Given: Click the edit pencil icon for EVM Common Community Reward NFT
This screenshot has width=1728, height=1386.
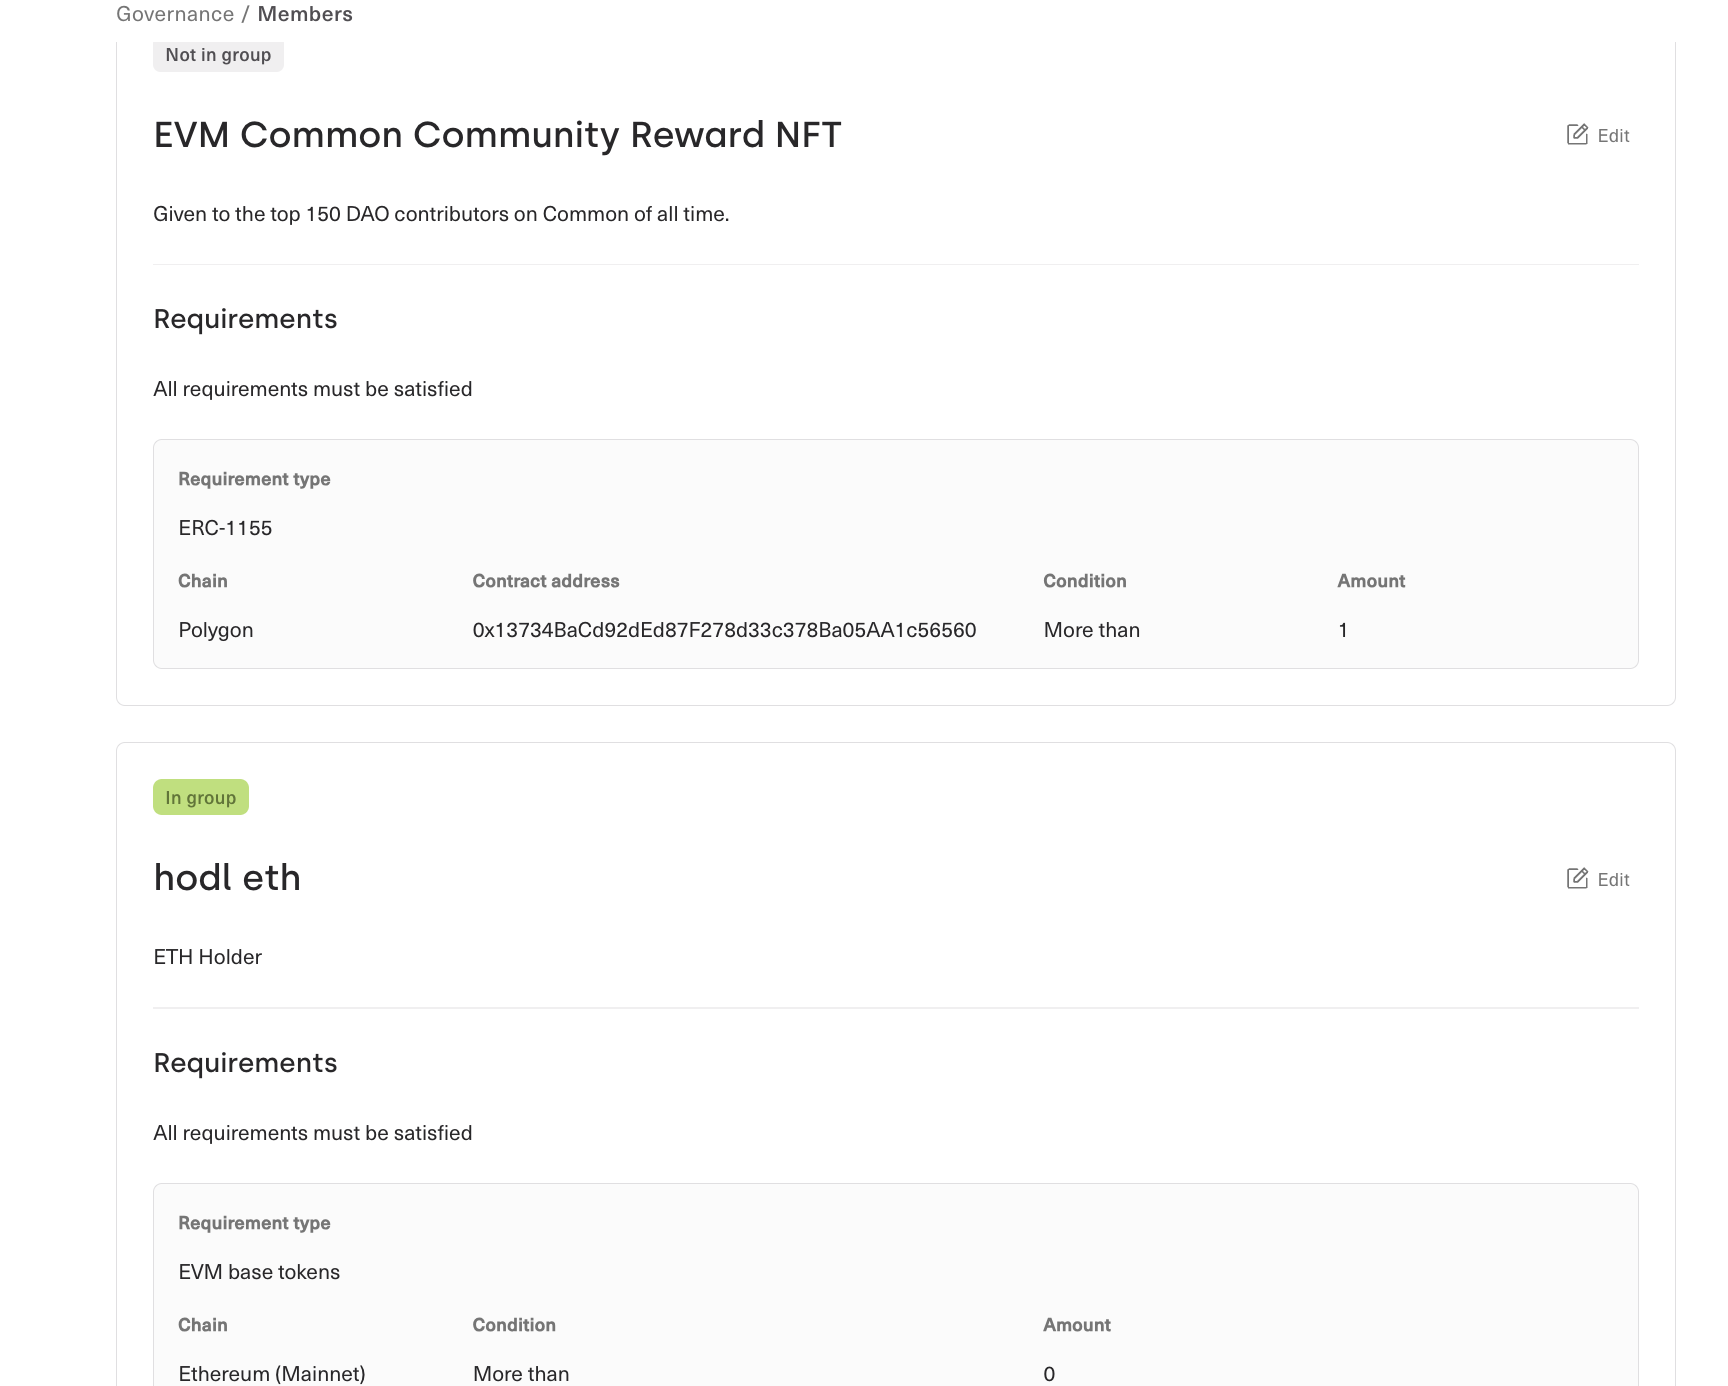Looking at the screenshot, I should 1577,135.
